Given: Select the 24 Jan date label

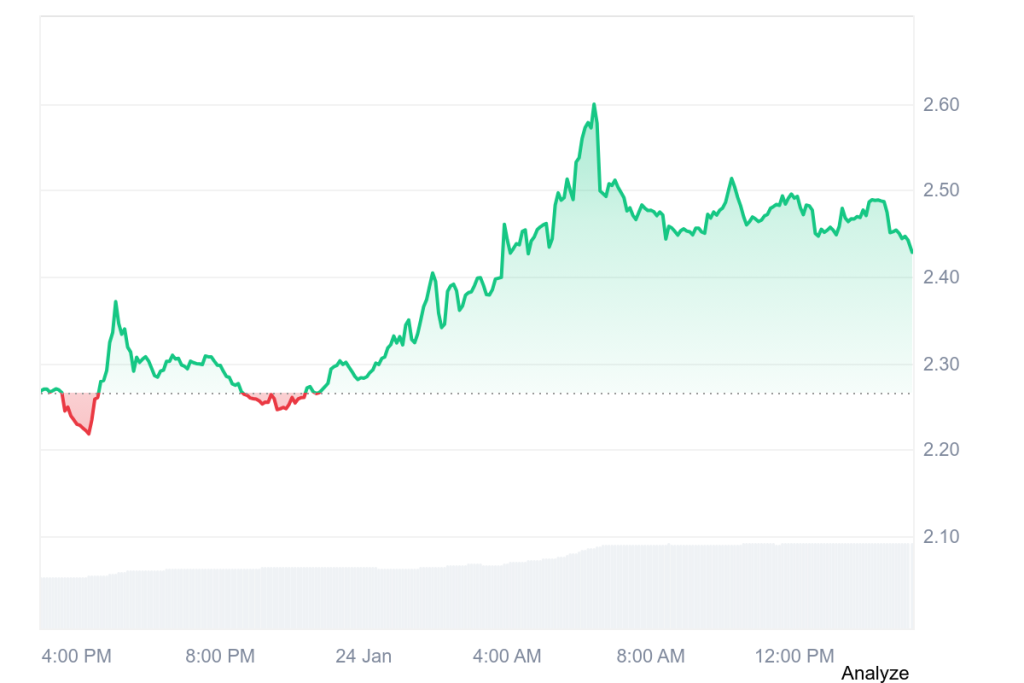Looking at the screenshot, I should click(363, 656).
